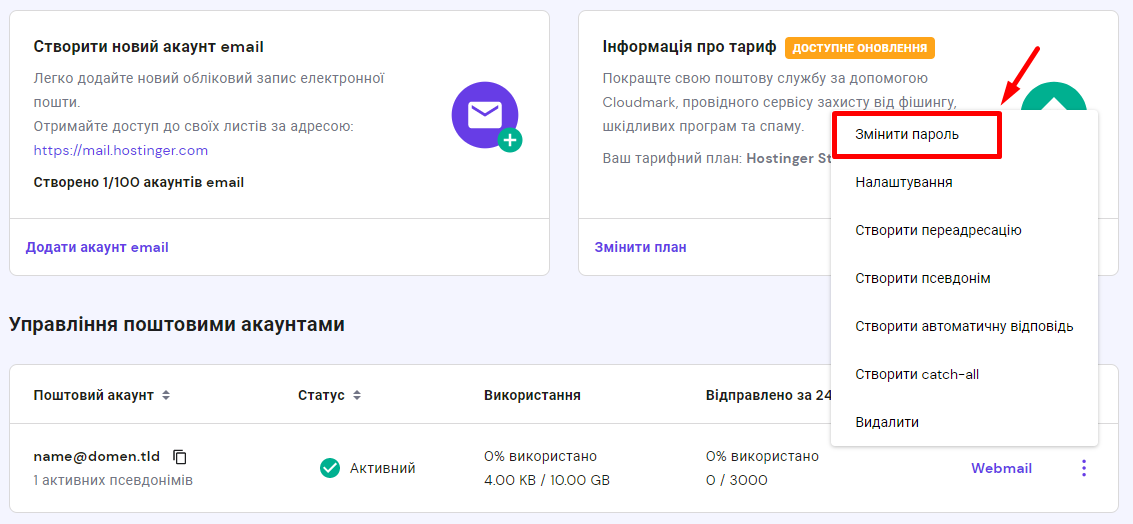Choose Створити переадресацію menu option
Viewport: 1133px width, 524px height.
click(x=938, y=230)
